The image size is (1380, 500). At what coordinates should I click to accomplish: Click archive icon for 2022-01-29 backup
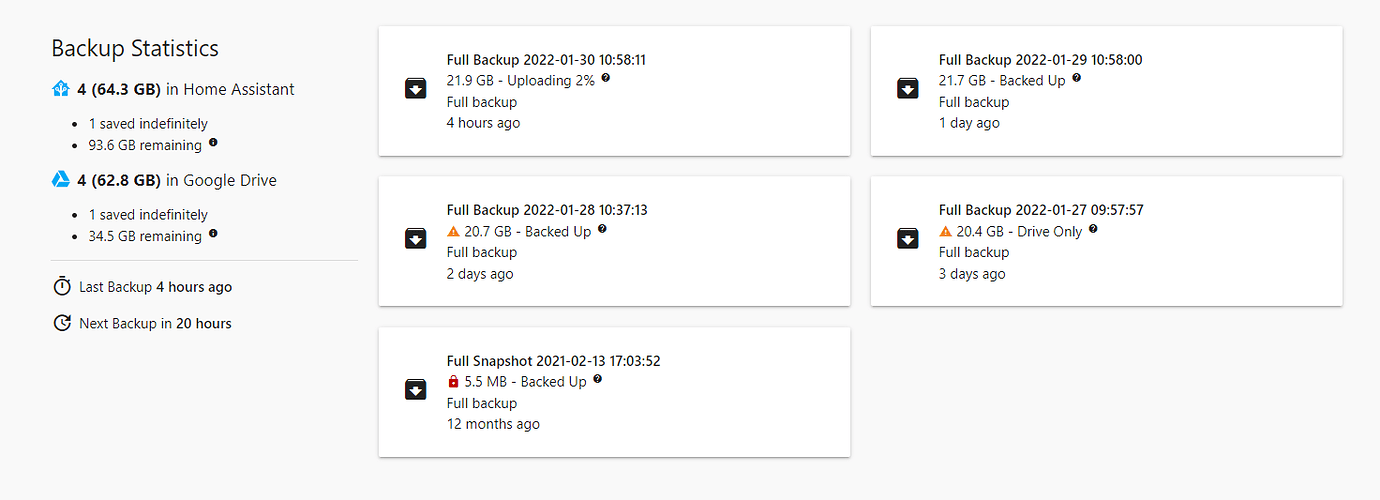[908, 89]
